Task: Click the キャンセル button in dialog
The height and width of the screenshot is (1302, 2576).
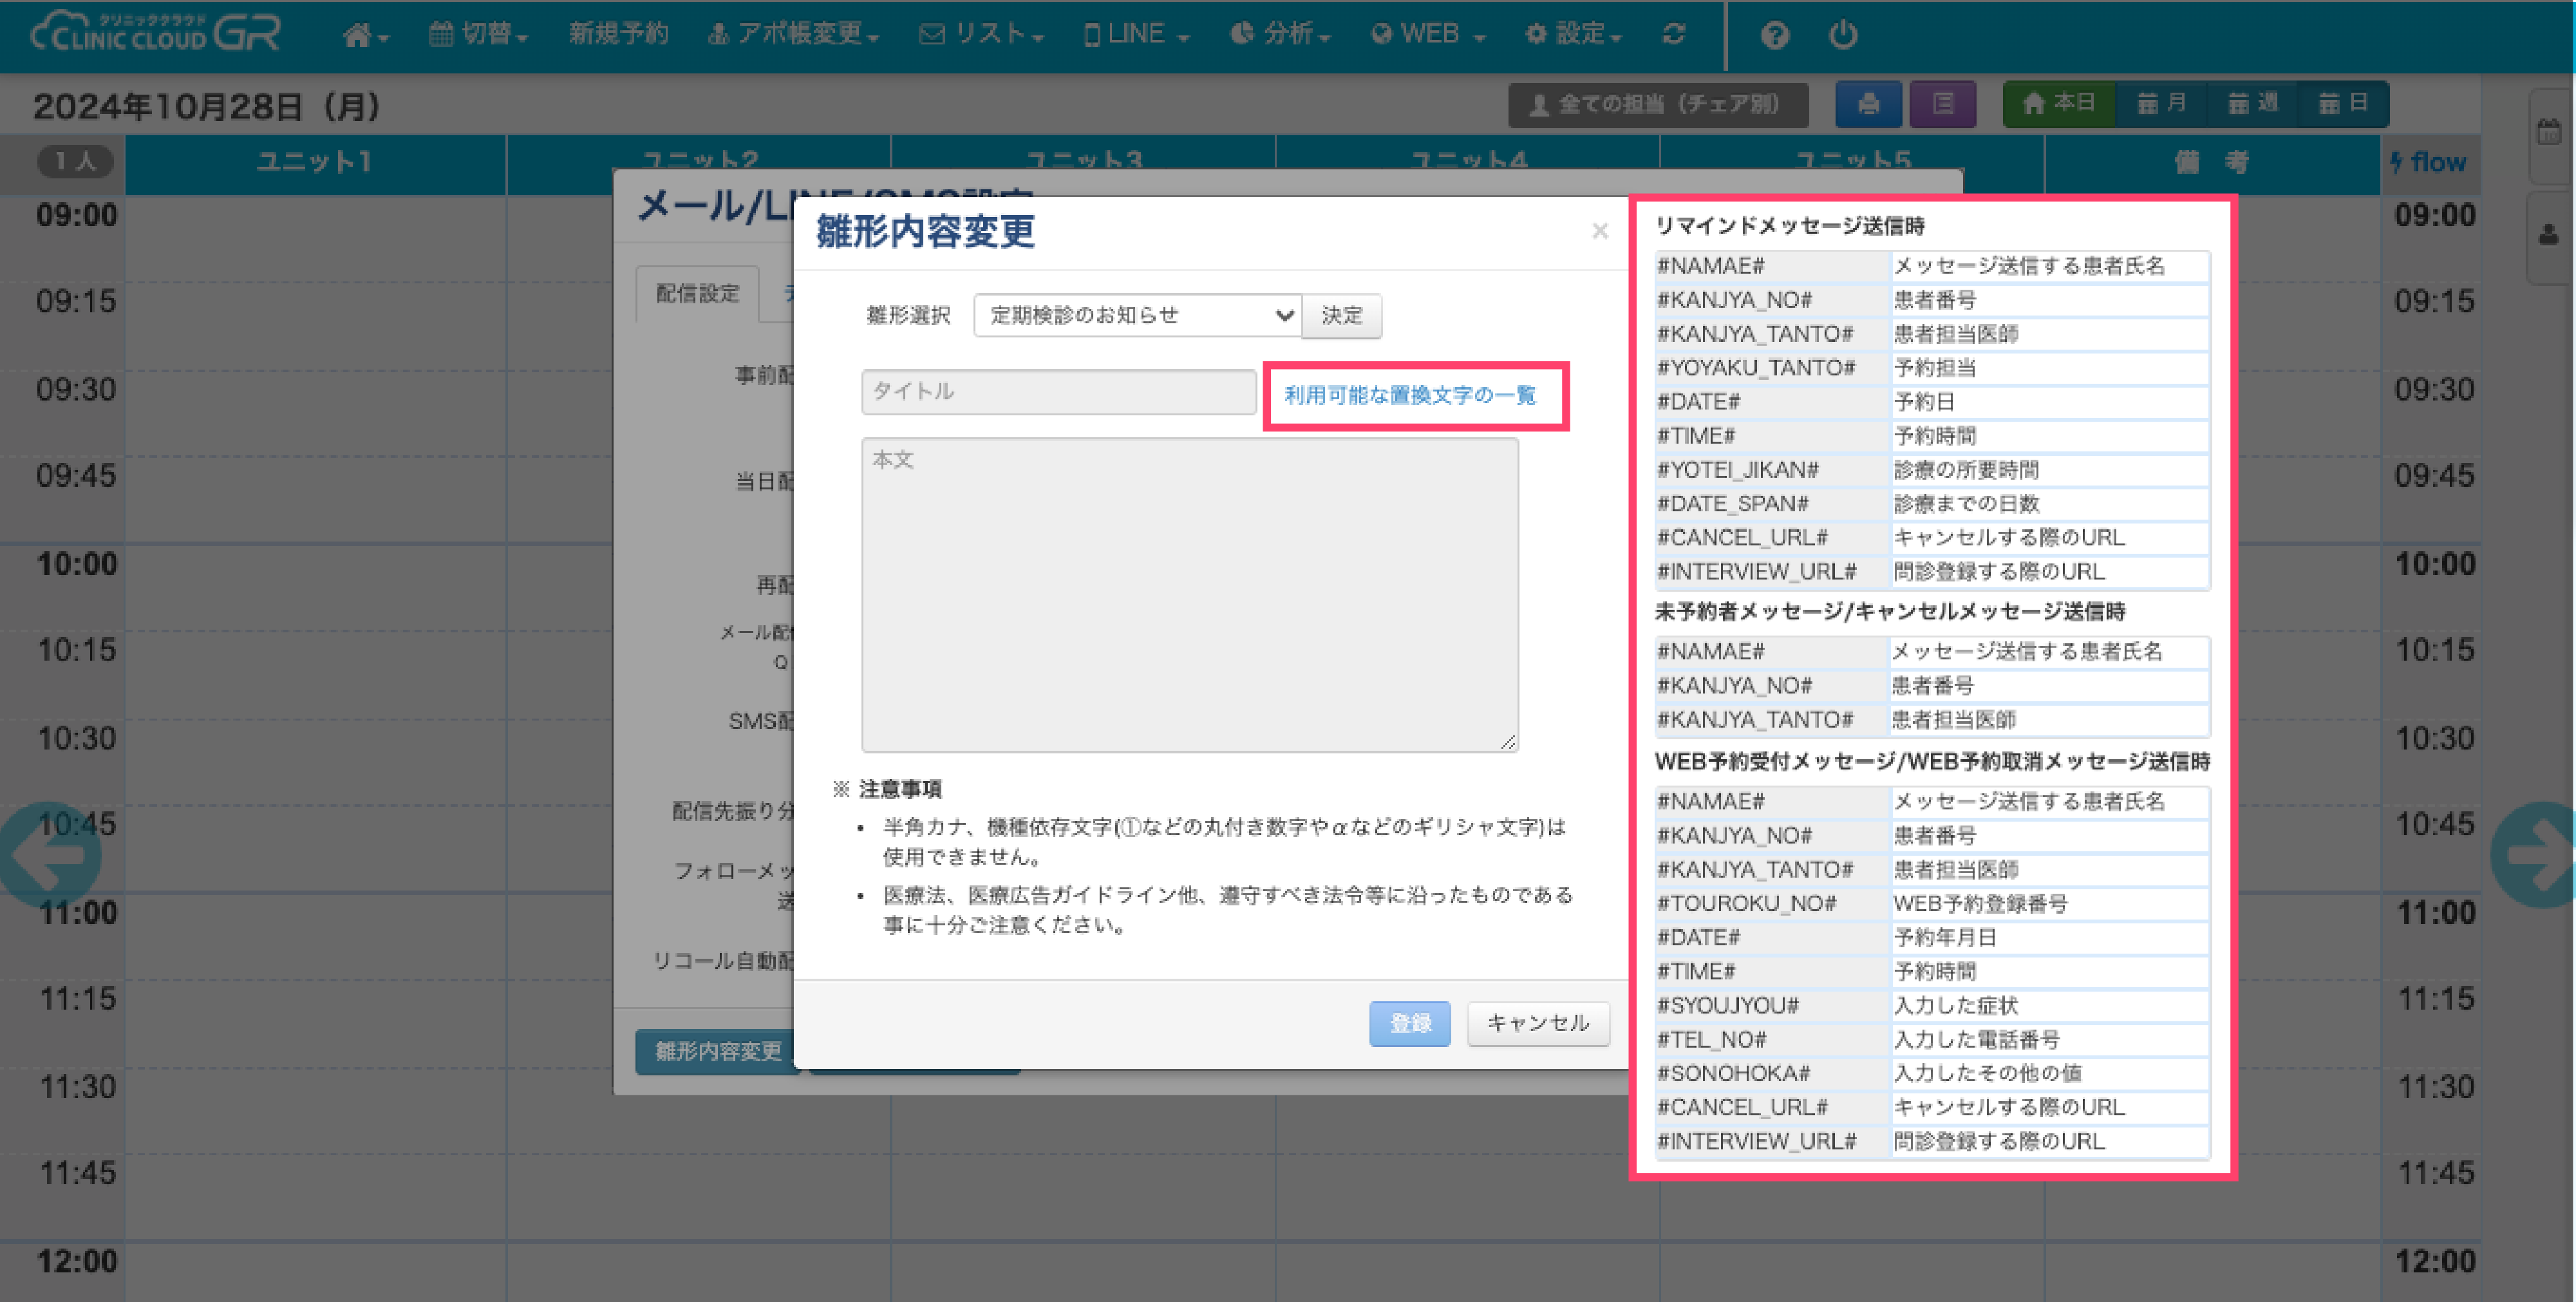Action: pyautogui.click(x=1537, y=1023)
